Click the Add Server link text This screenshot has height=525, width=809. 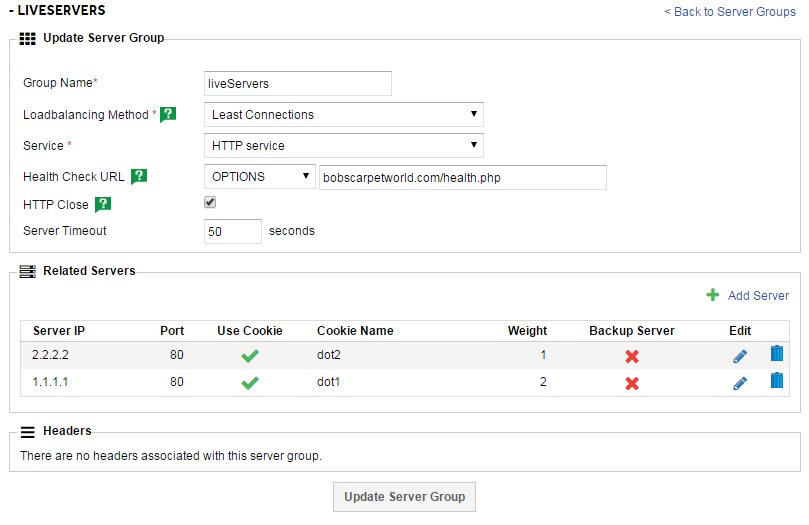pos(758,296)
